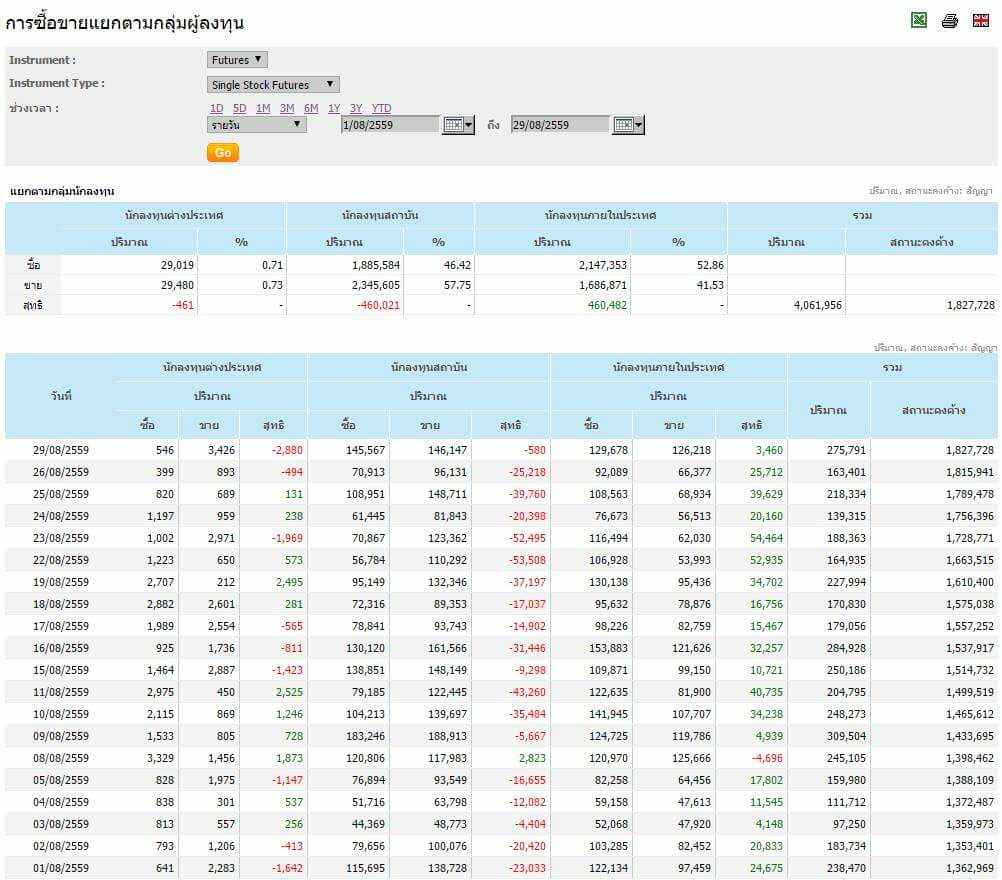
Task: Select the 1Y time range link
Action: point(334,108)
